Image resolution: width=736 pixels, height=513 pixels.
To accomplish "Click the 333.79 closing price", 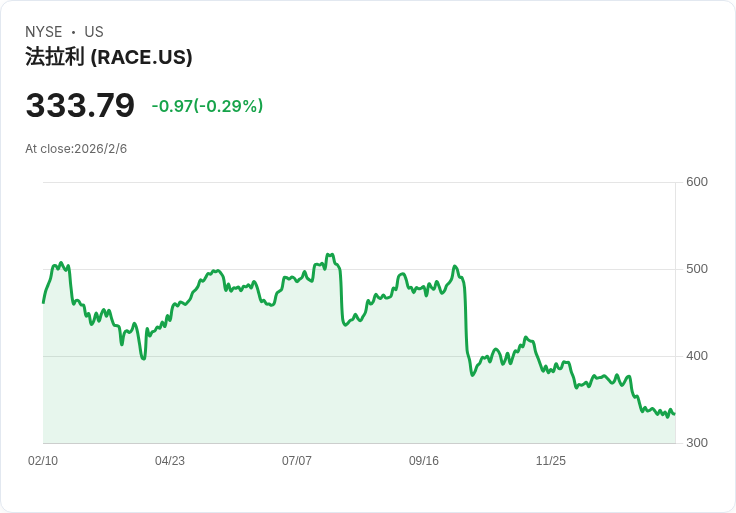I will [x=80, y=106].
